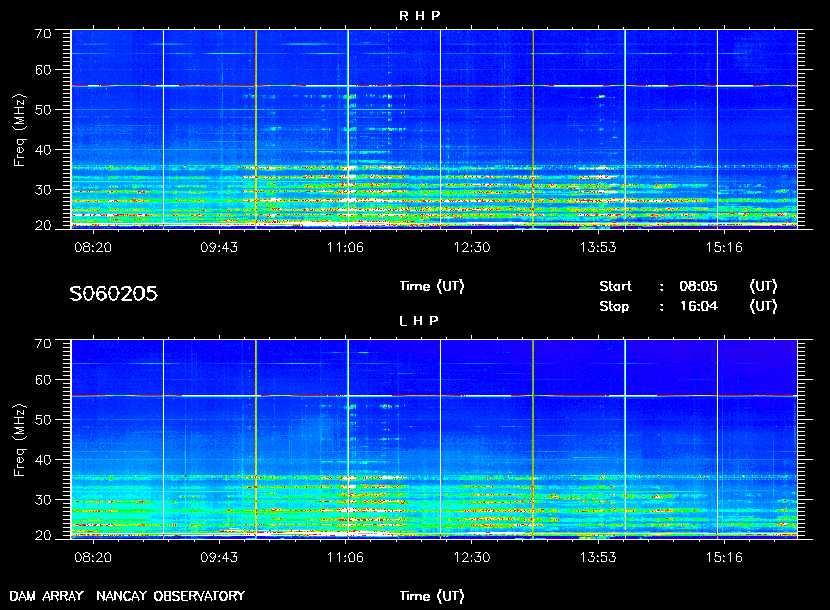Click the 30 frequency label on RHP axis
The width and height of the screenshot is (830, 610).
[x=43, y=190]
